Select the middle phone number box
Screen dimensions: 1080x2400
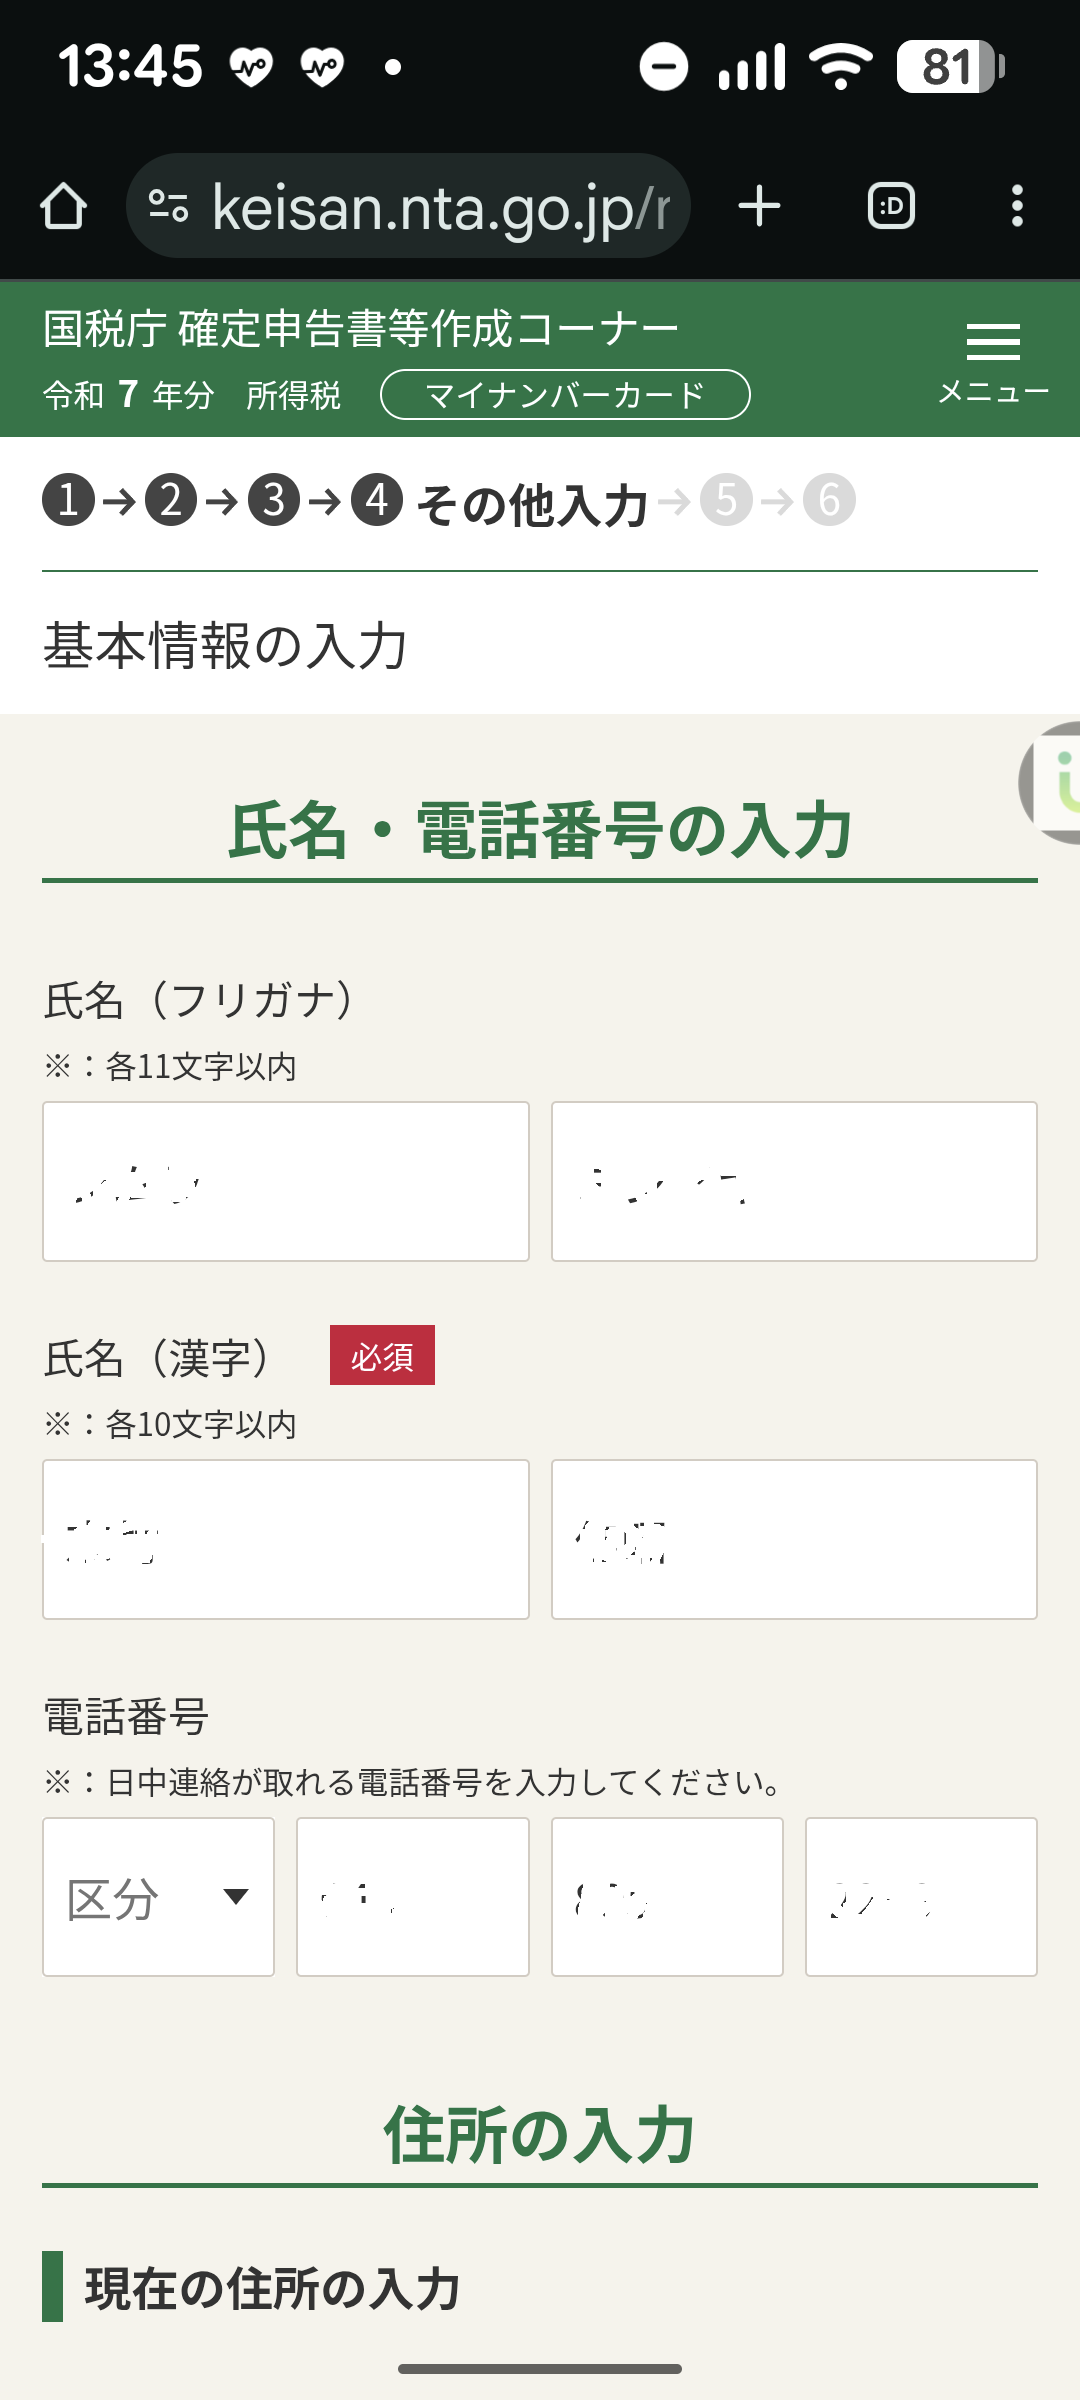tap(667, 1897)
